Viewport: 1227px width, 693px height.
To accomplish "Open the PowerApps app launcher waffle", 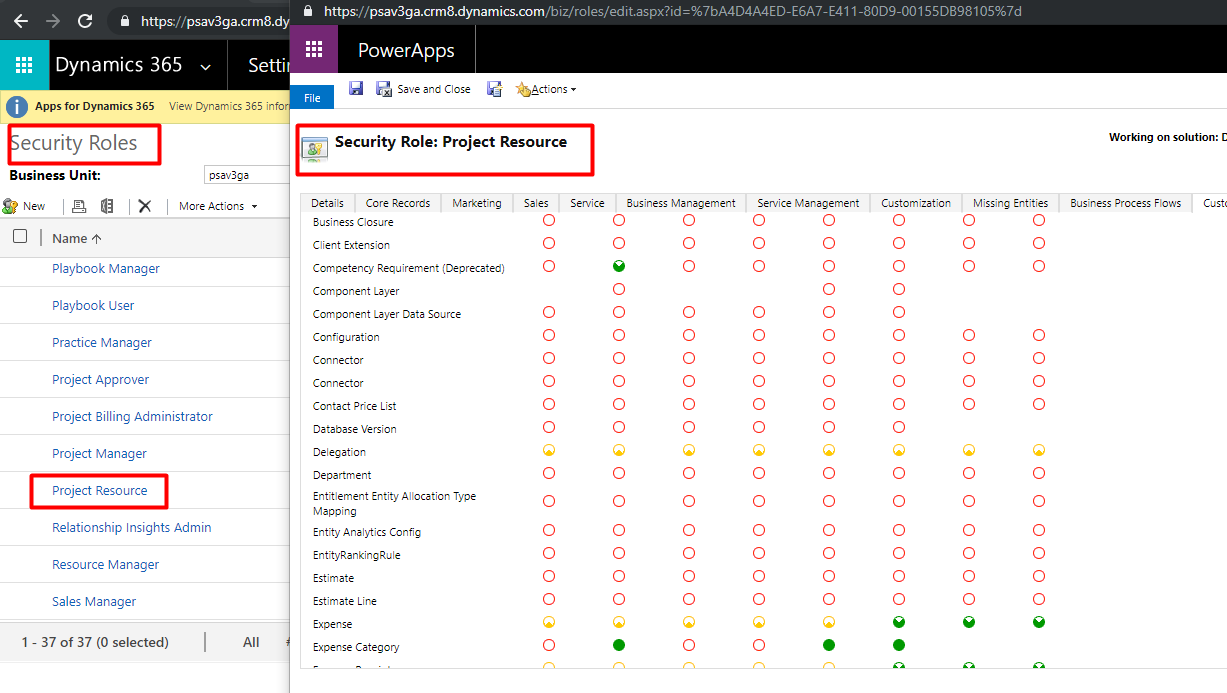I will pyautogui.click(x=314, y=50).
